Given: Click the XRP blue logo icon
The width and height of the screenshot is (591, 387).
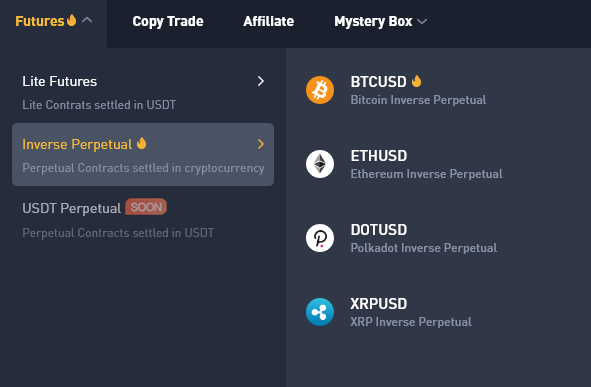Looking at the screenshot, I should (320, 312).
